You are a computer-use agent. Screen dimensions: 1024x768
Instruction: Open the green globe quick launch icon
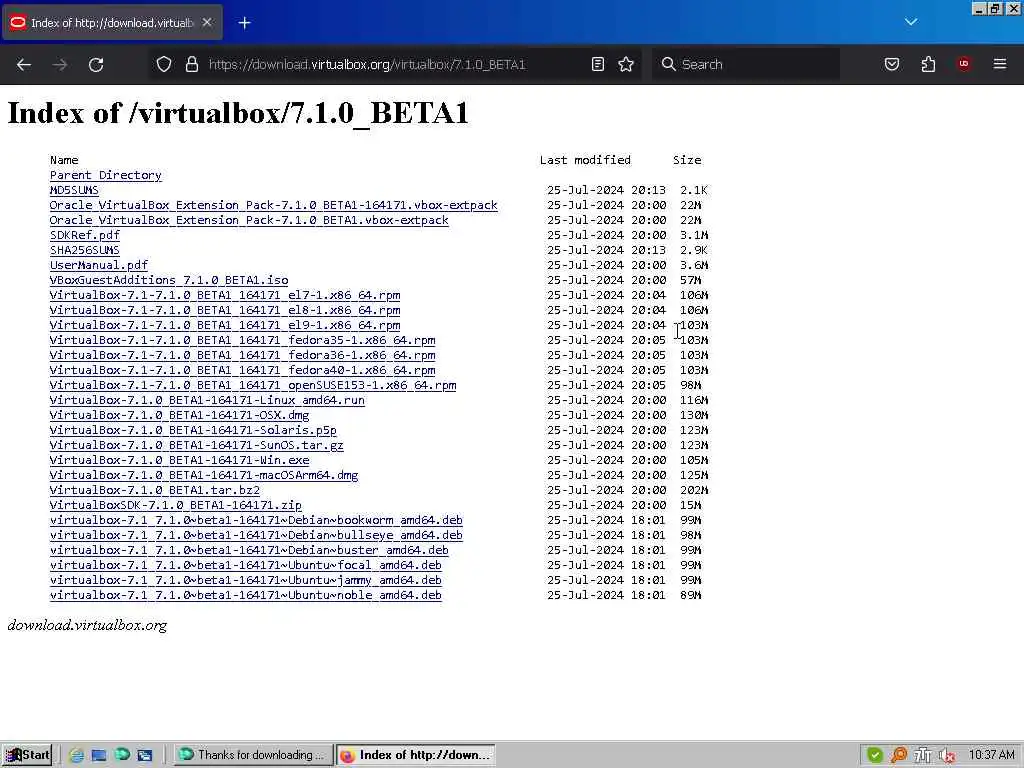tap(122, 754)
